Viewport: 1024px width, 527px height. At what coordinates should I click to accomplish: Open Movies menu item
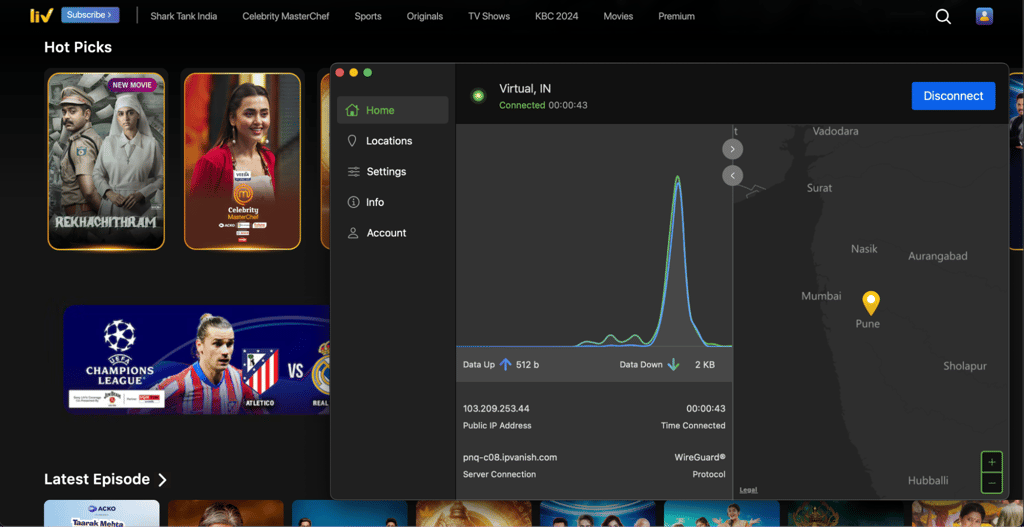point(618,16)
